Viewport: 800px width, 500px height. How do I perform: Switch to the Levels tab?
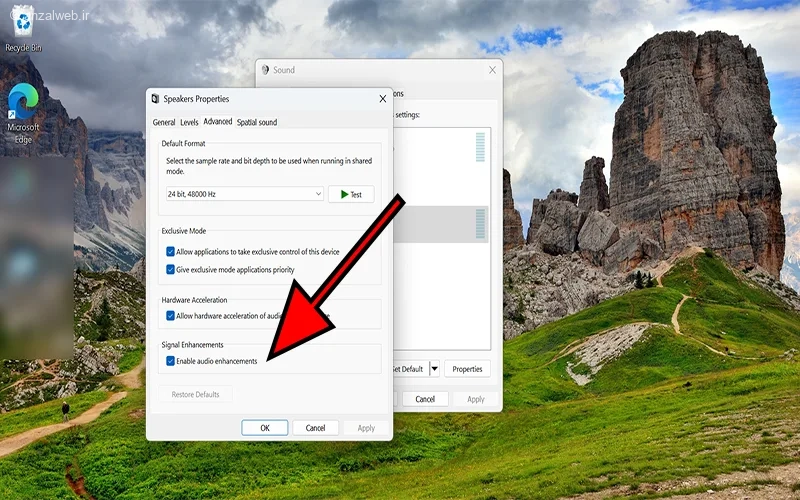pyautogui.click(x=189, y=122)
